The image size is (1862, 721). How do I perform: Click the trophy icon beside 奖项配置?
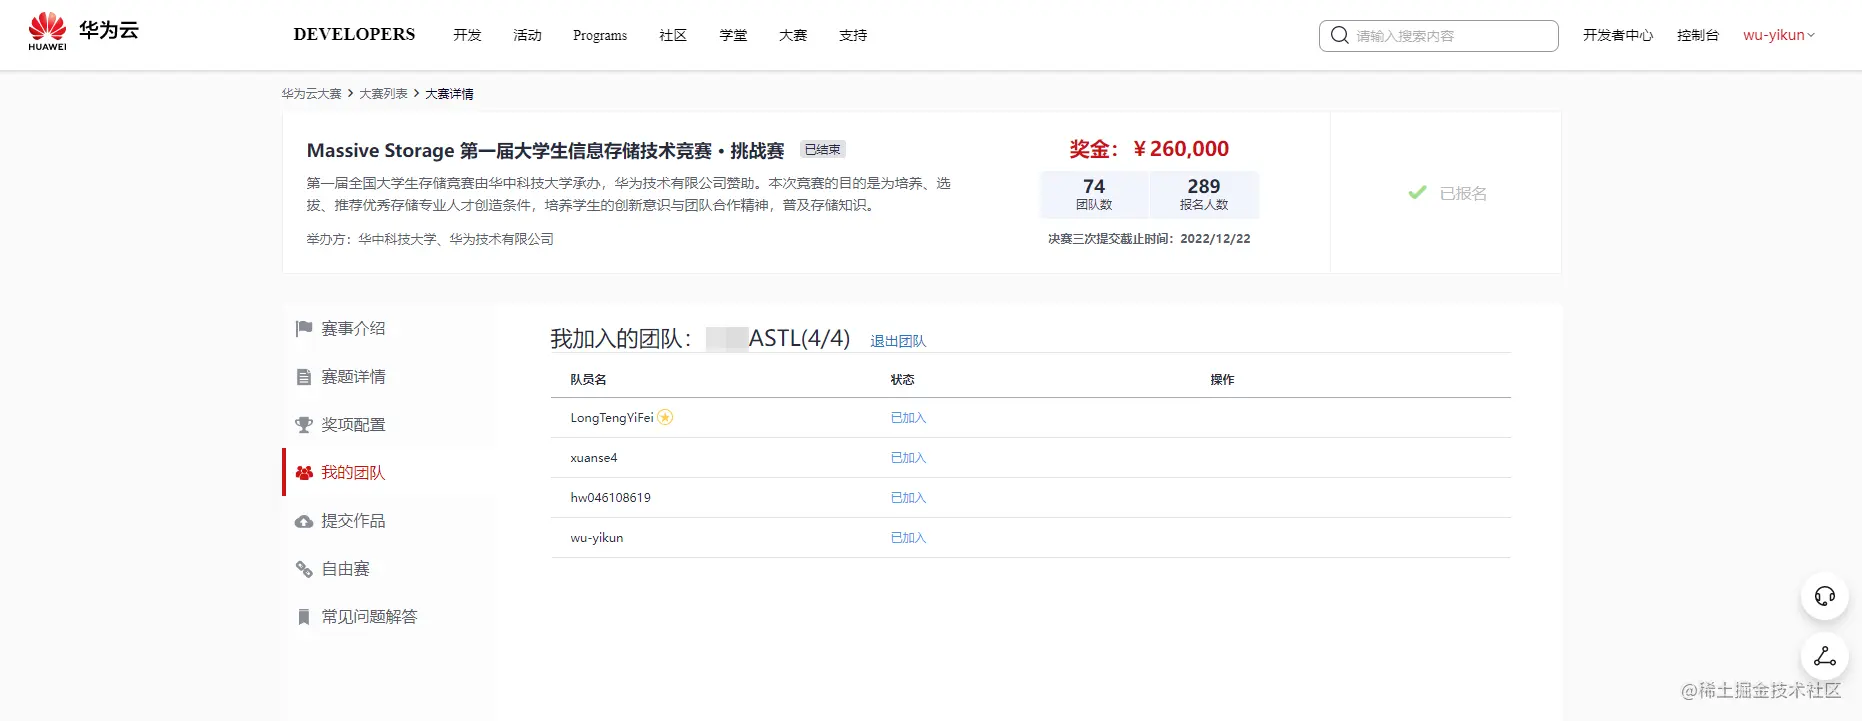click(x=304, y=425)
